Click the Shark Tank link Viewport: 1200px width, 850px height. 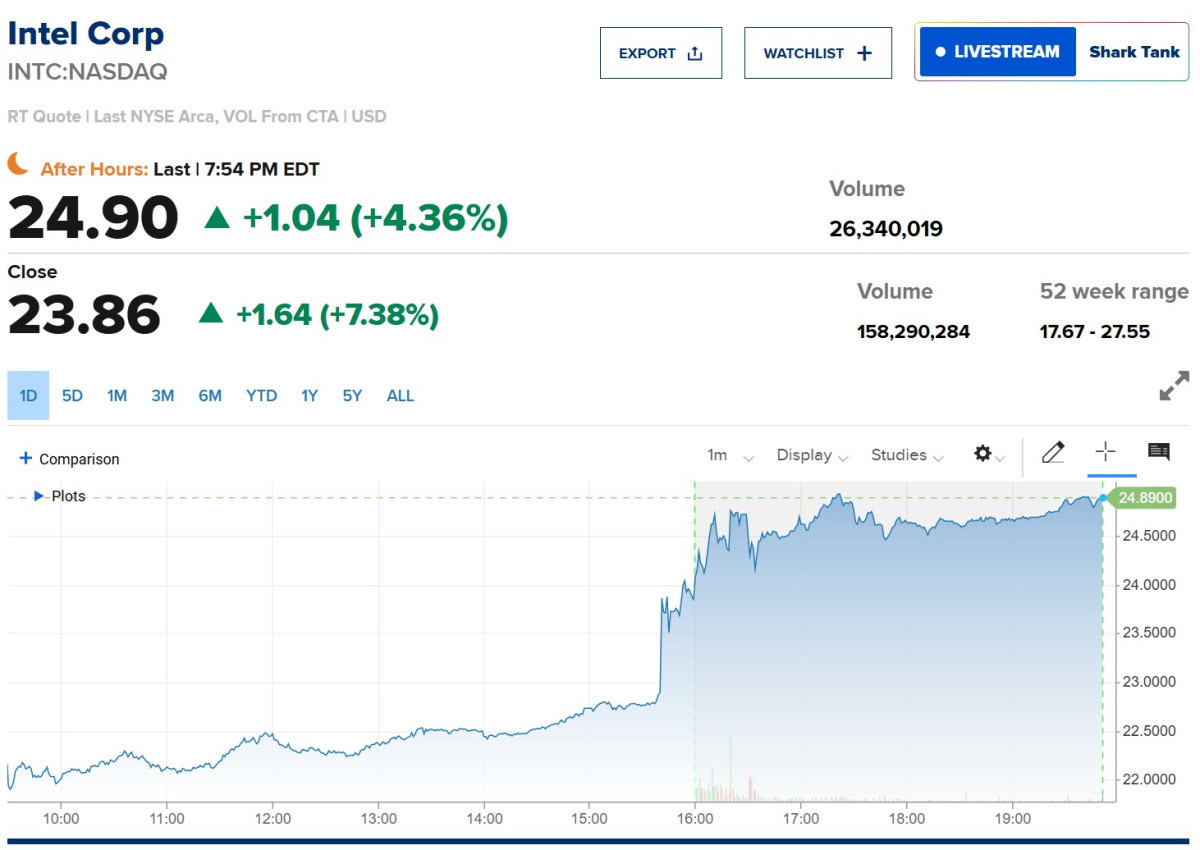pos(1134,52)
